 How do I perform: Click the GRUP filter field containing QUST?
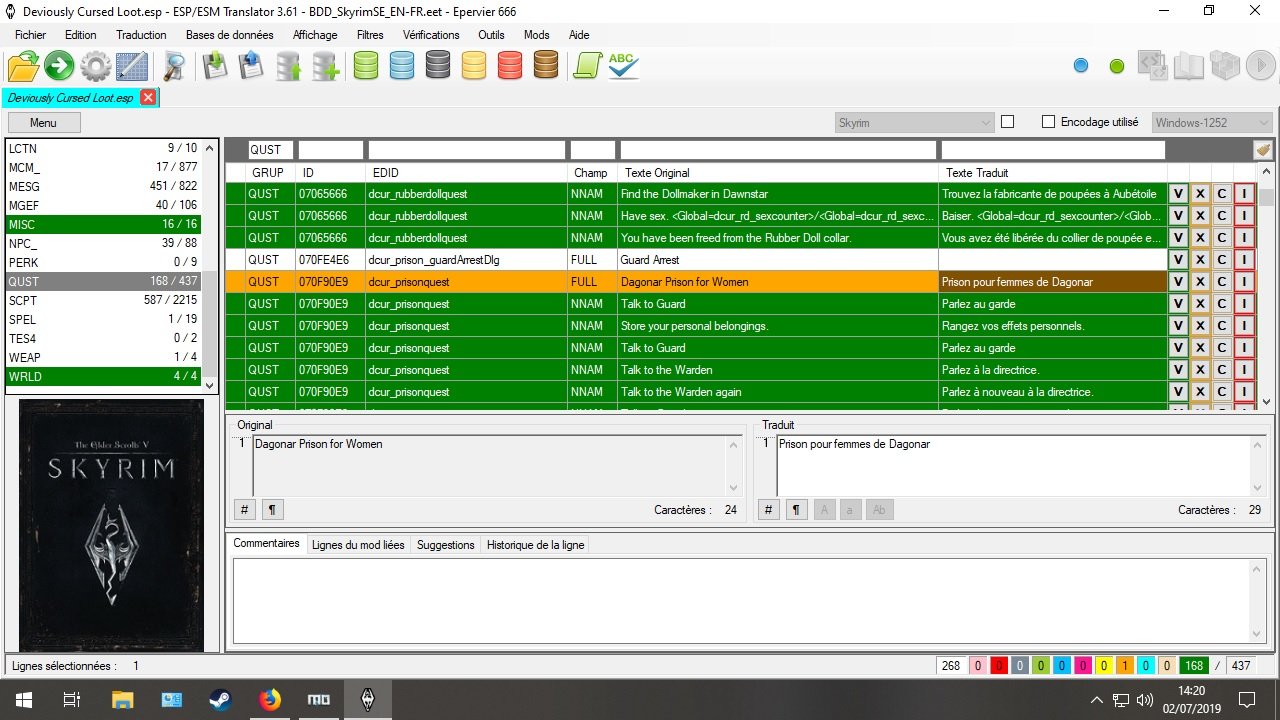271,150
